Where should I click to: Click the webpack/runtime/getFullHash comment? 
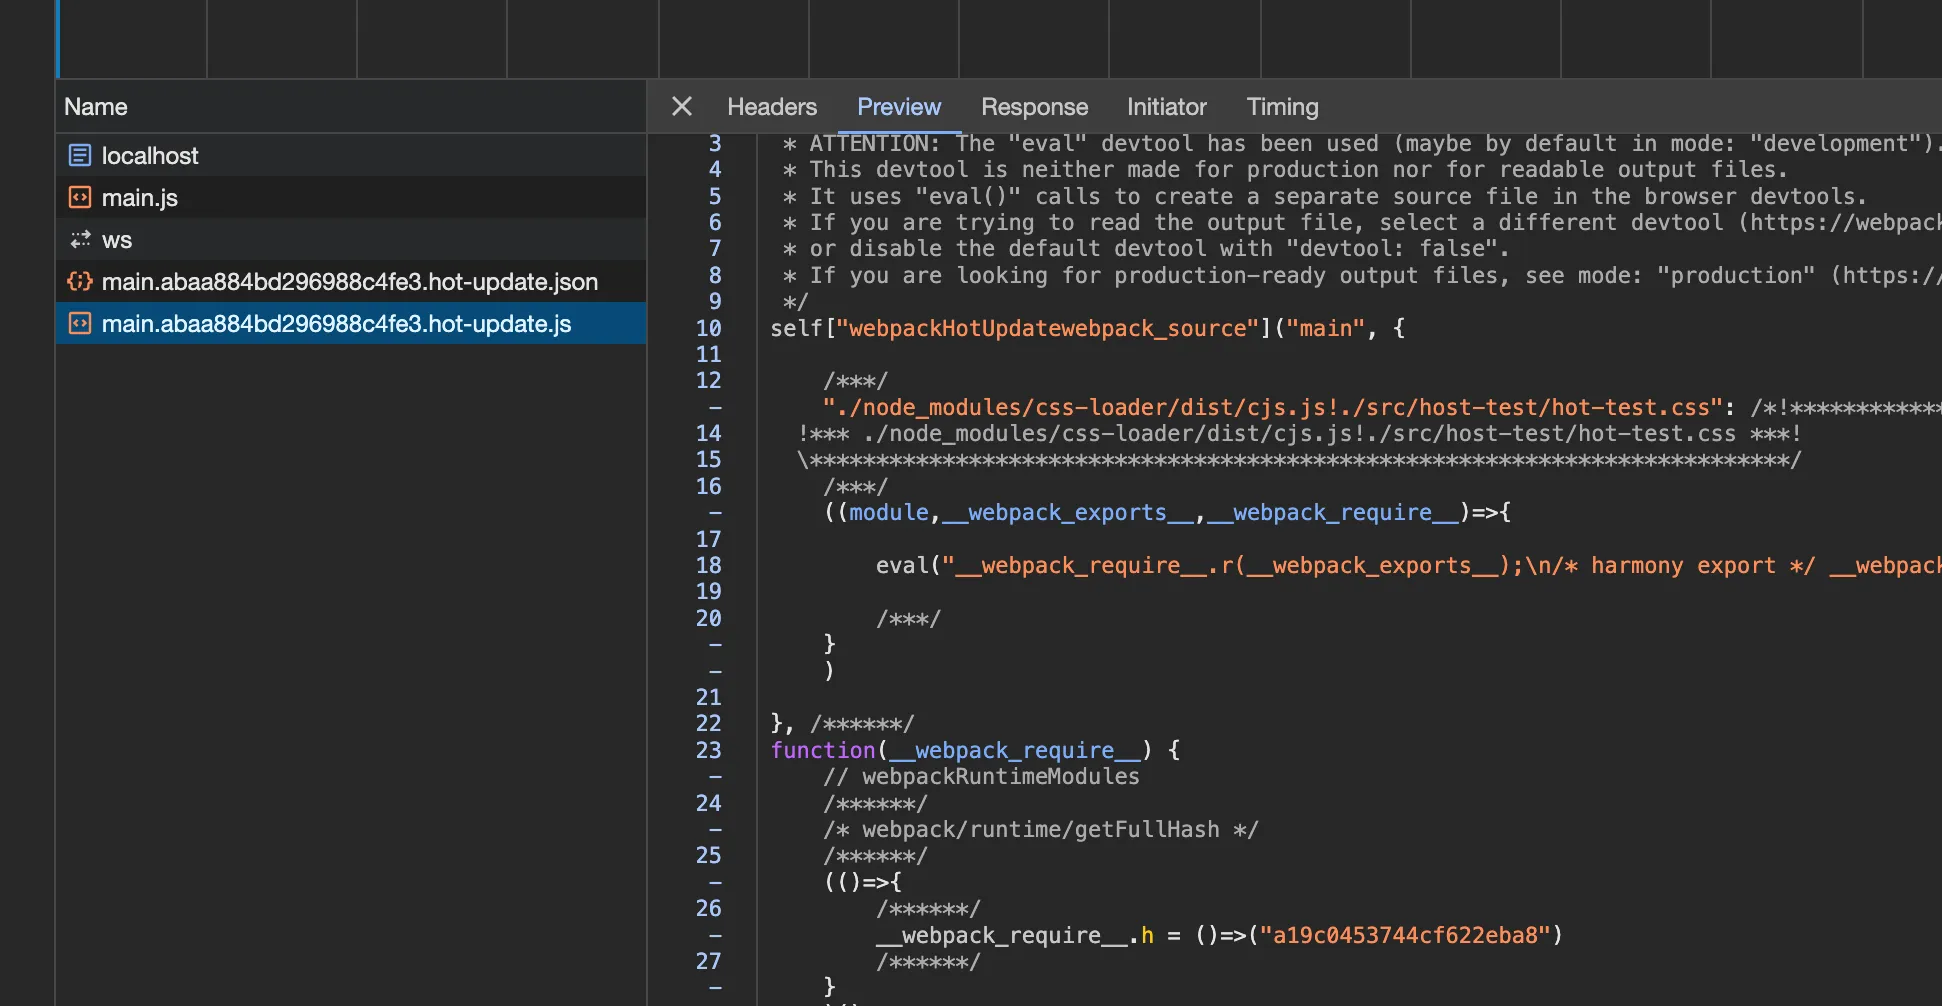click(1040, 829)
